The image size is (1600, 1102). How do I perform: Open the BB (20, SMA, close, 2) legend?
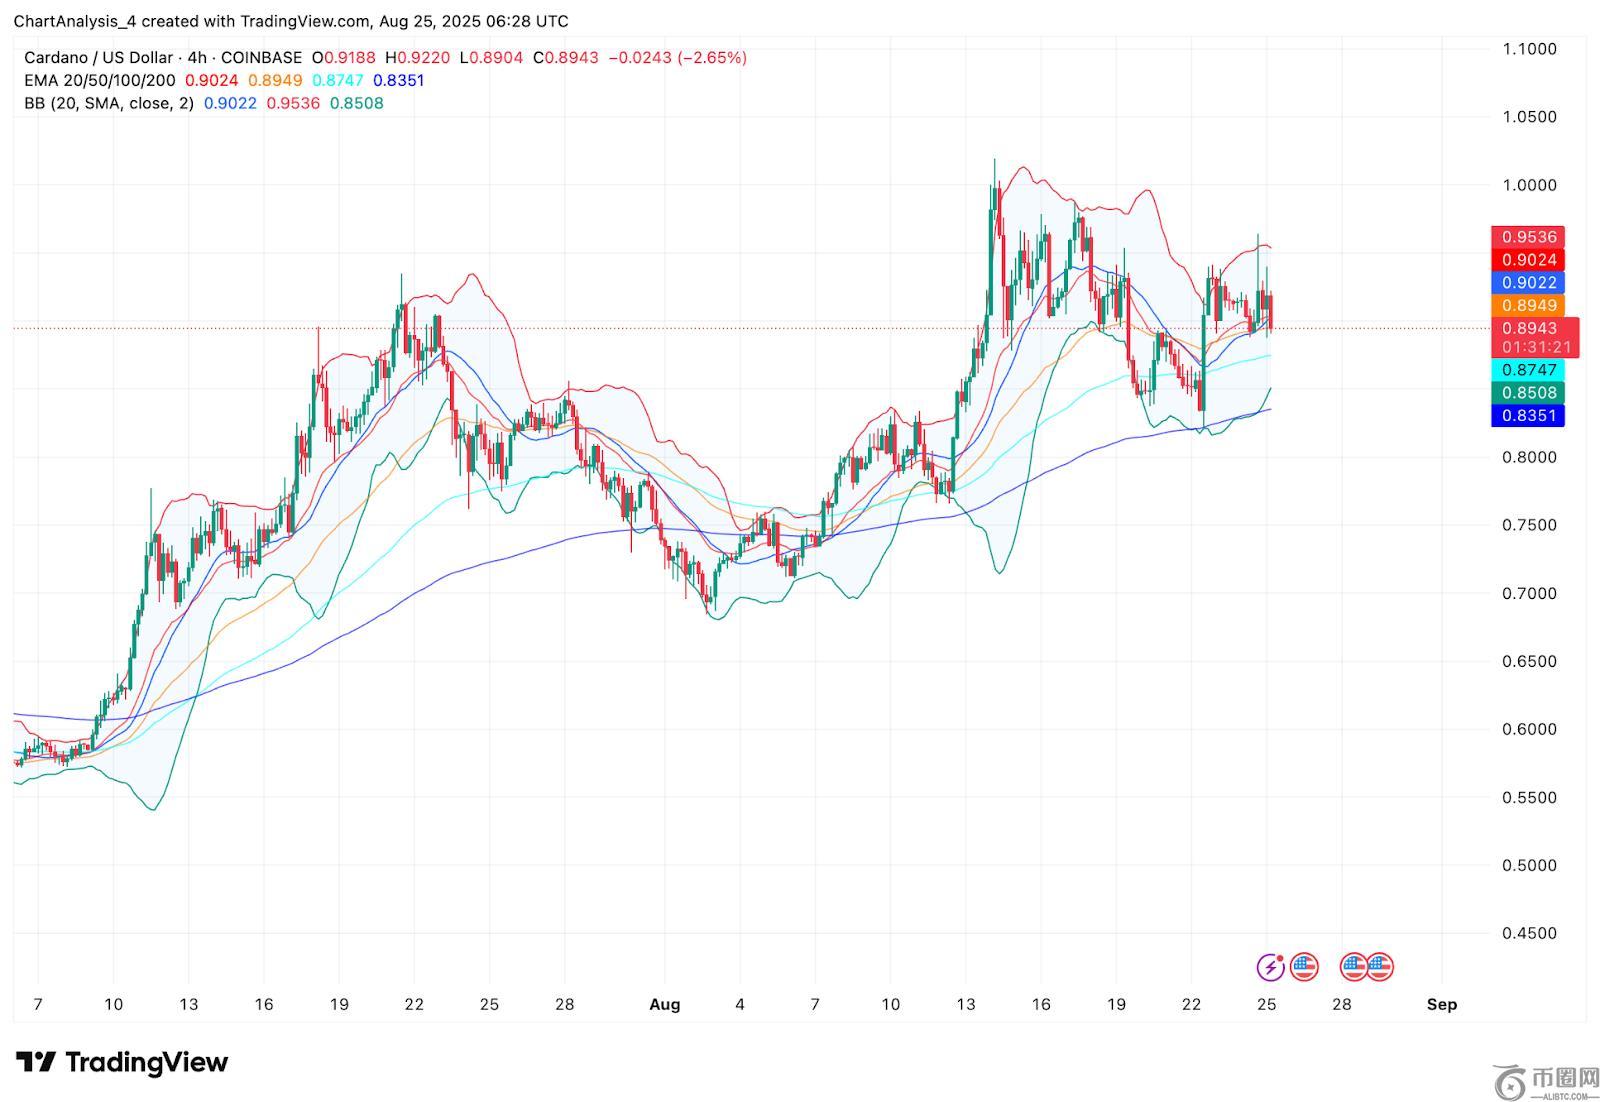[109, 104]
